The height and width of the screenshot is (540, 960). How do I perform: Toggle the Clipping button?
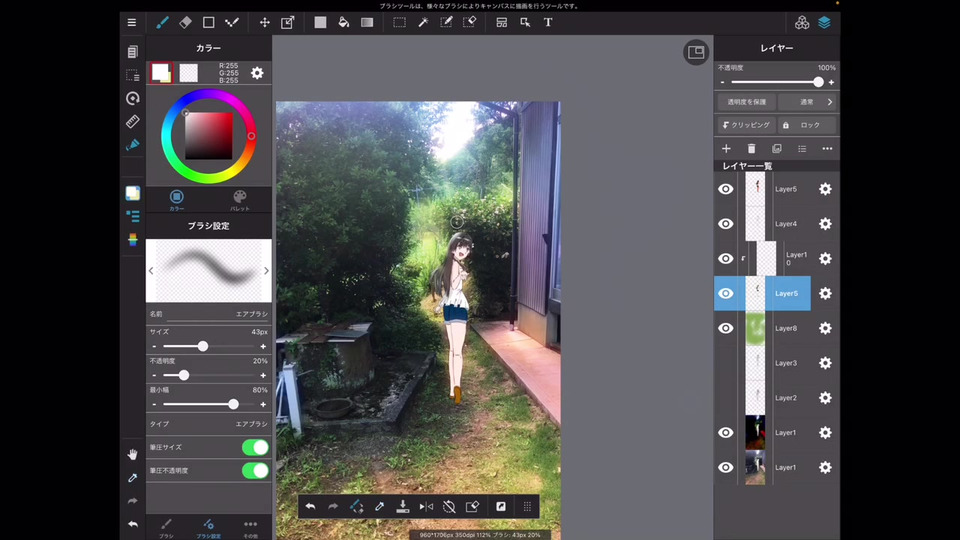pos(746,125)
